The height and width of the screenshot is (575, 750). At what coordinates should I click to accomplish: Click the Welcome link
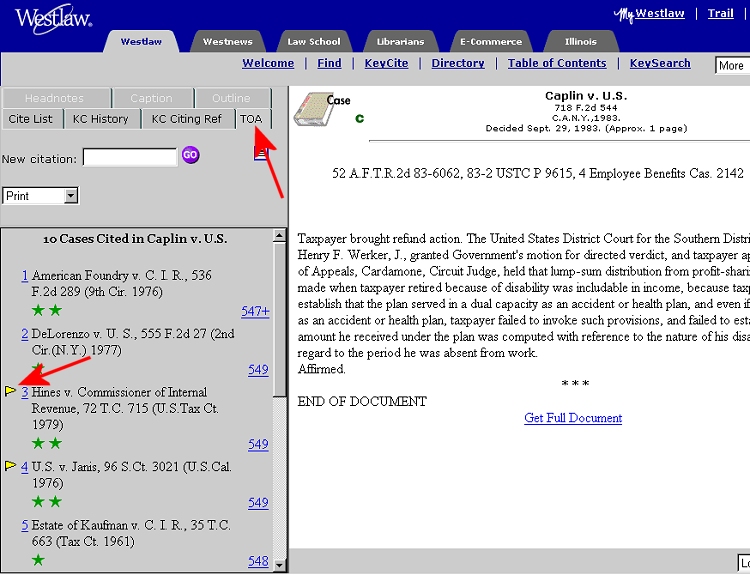(268, 63)
